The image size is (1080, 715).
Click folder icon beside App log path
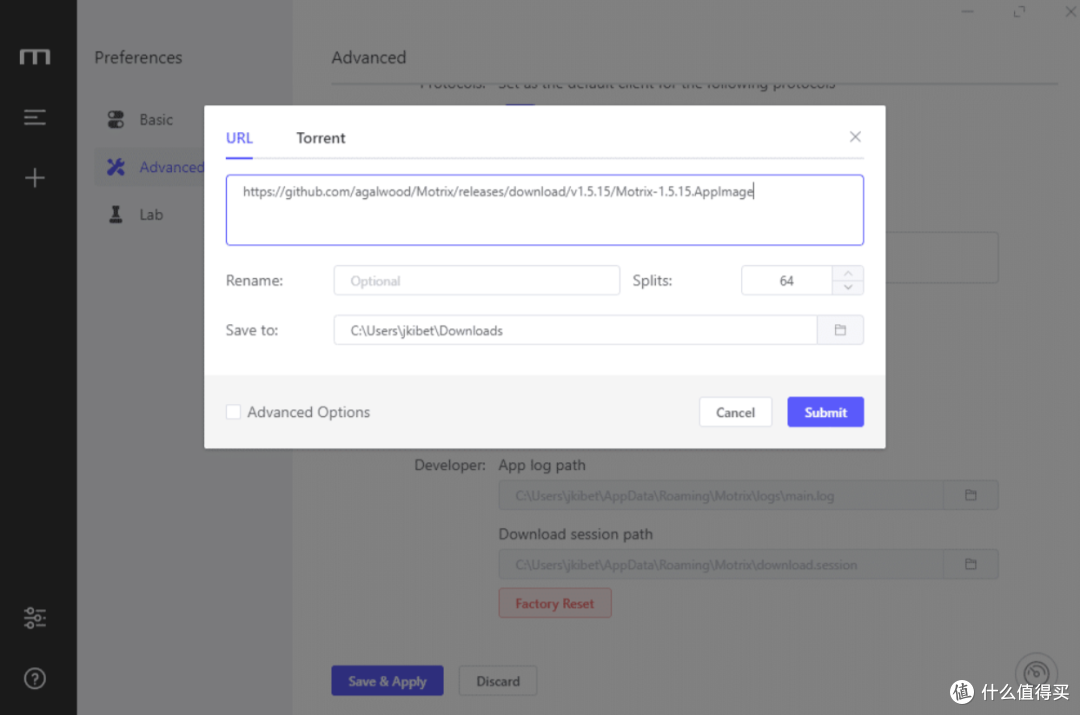pos(970,495)
